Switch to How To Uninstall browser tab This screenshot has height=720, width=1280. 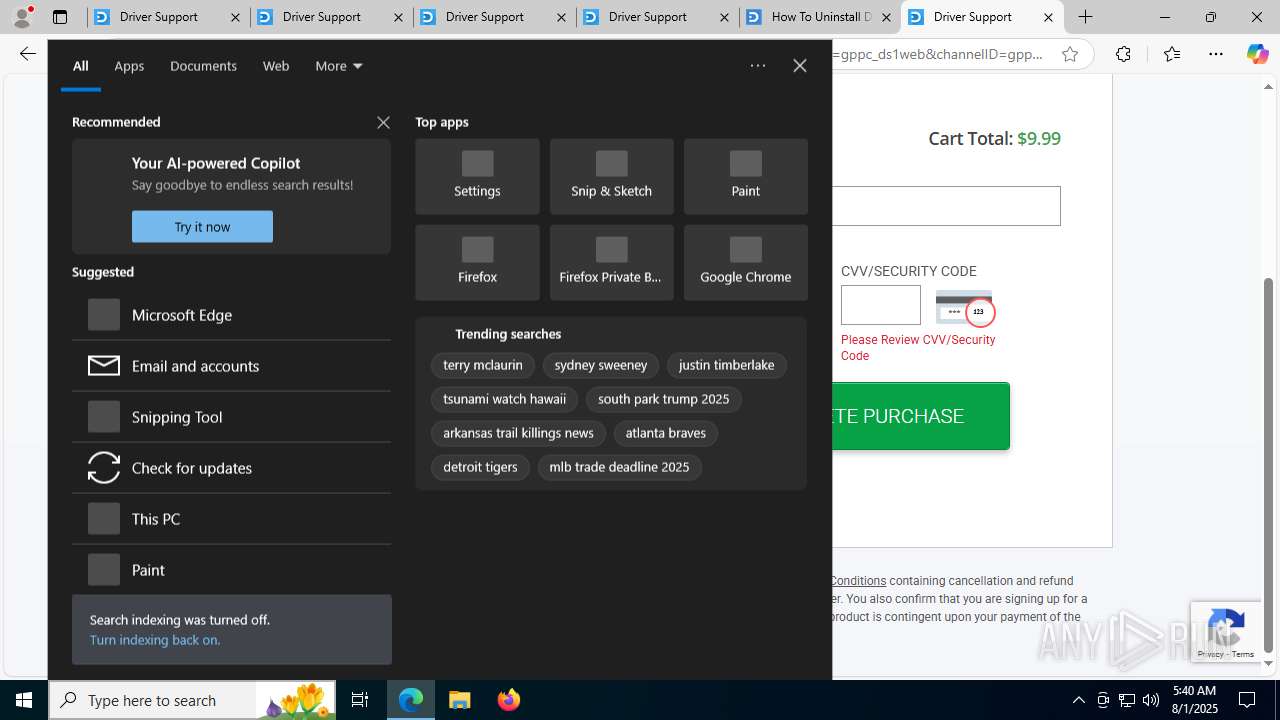819,17
